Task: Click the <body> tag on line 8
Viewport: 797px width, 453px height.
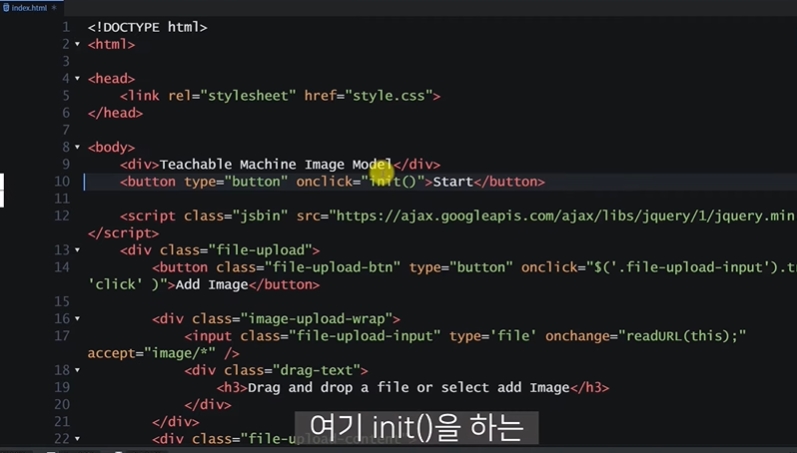Action: [111, 147]
